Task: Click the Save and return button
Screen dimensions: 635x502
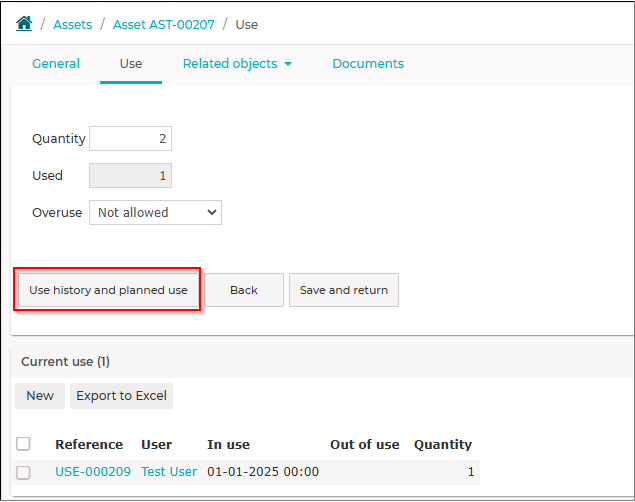Action: click(344, 290)
